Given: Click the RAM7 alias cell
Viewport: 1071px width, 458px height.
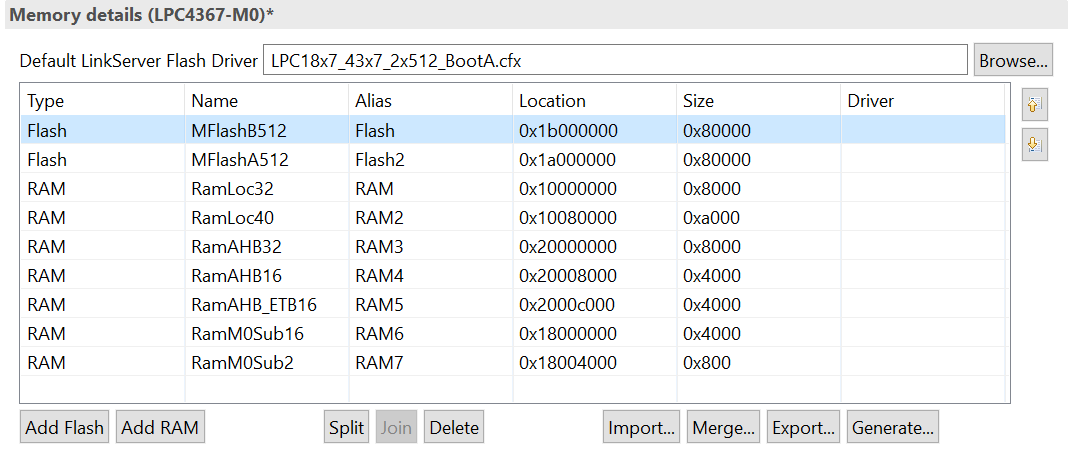Looking at the screenshot, I should [430, 362].
